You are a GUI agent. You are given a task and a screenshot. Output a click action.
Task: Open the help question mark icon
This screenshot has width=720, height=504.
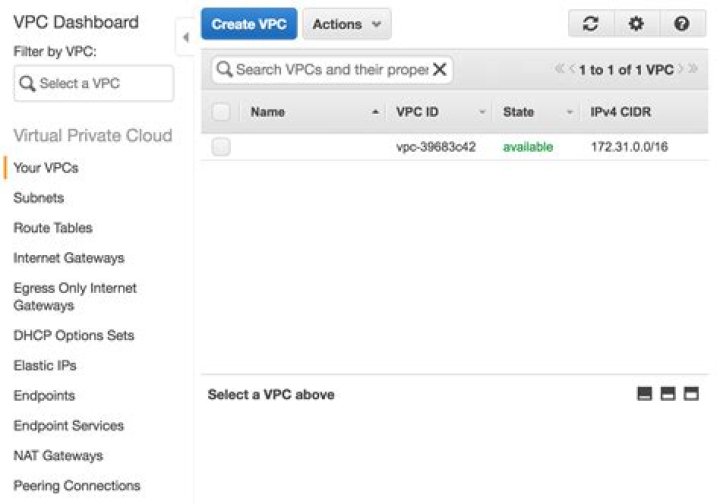(682, 23)
